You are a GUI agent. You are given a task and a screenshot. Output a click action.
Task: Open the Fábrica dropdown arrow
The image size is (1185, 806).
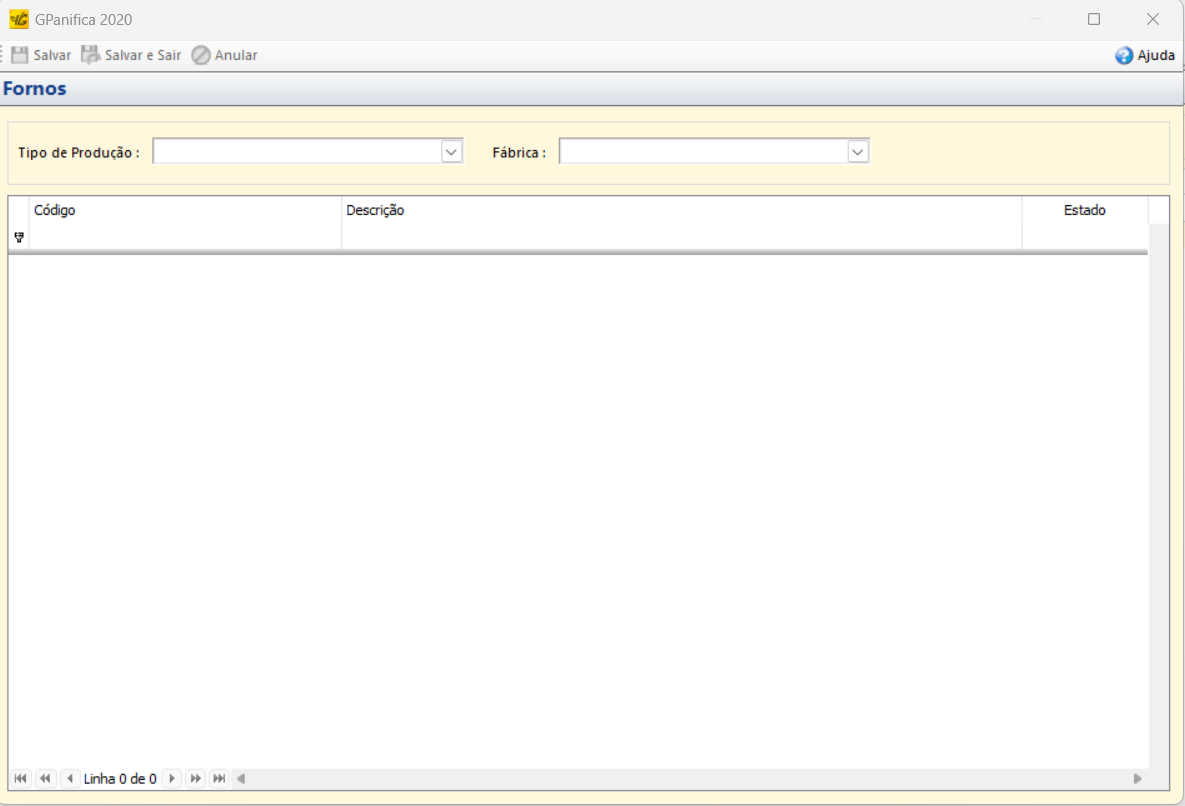858,151
